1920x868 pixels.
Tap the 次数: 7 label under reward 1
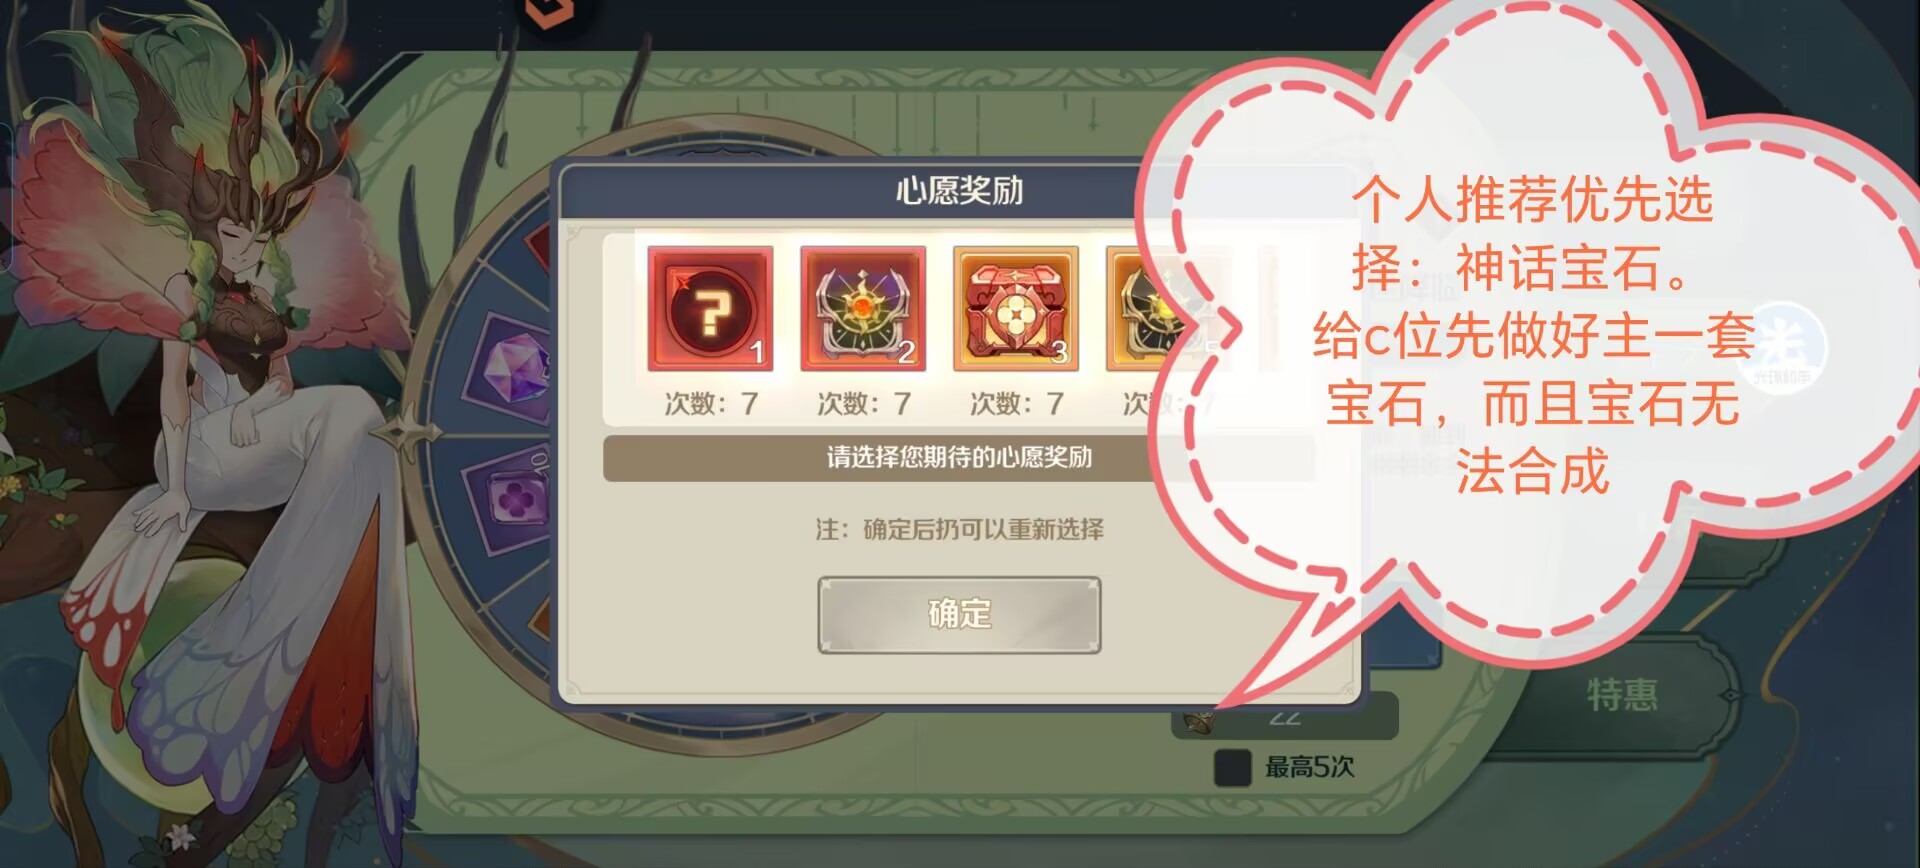tap(711, 404)
